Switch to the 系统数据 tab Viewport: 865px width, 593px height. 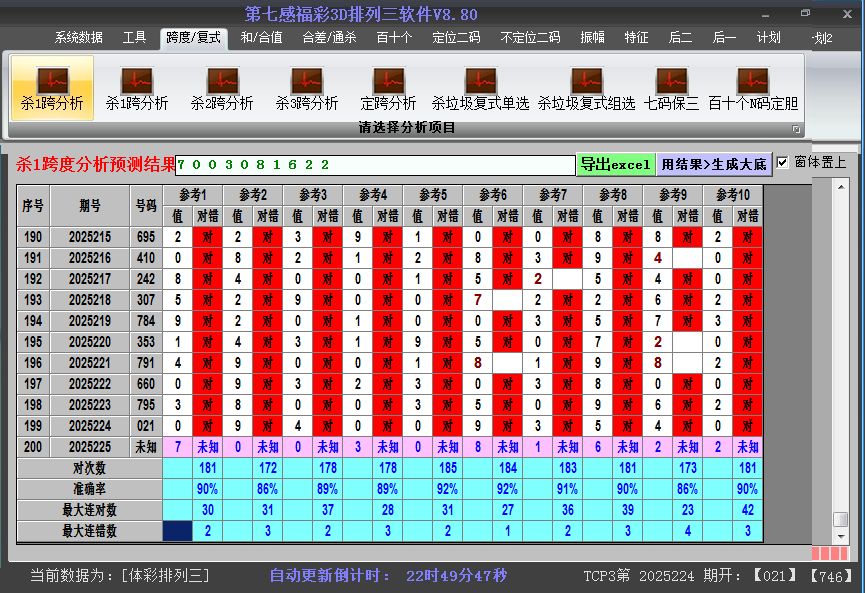[x=78, y=38]
